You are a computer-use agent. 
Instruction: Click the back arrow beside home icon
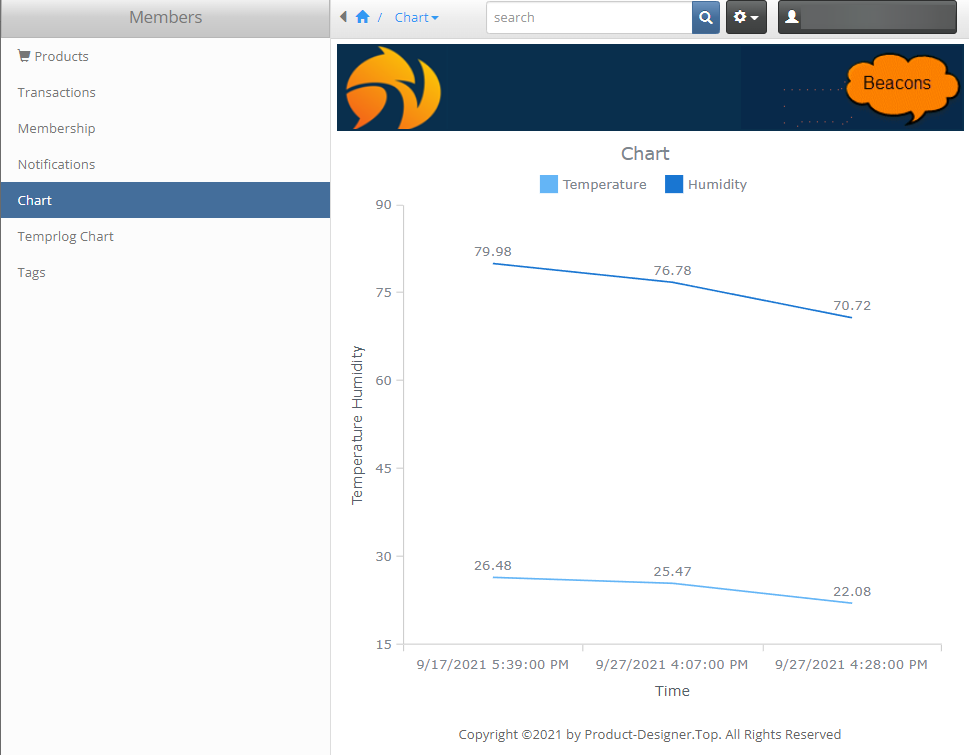coord(344,17)
